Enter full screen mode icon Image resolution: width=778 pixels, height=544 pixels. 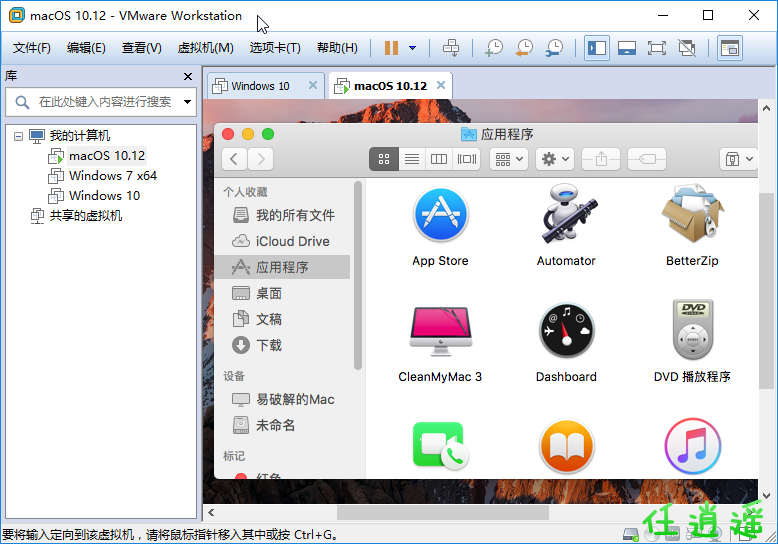[656, 48]
